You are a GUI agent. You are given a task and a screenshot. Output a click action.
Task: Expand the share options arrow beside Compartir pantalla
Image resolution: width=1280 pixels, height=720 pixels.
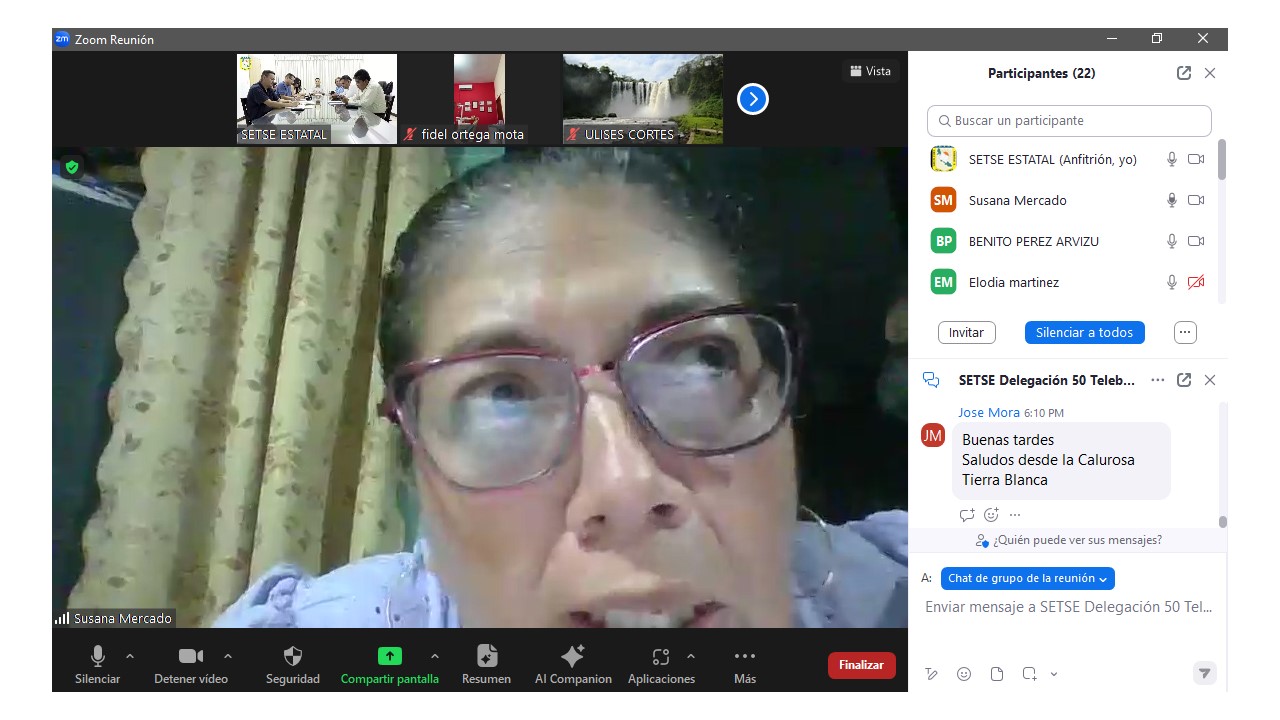point(434,656)
